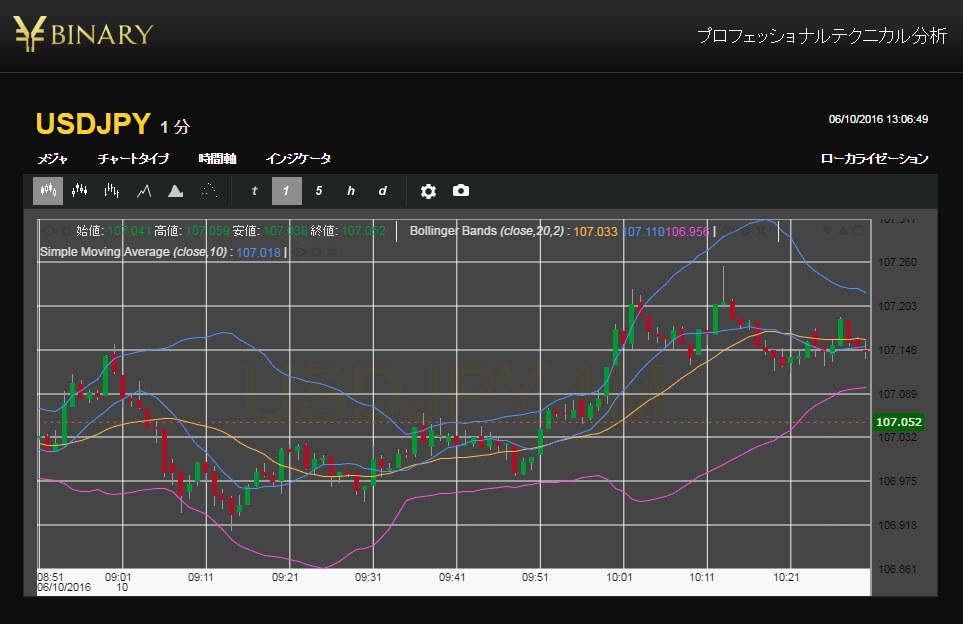Click the 09:41 time axis label
This screenshot has height=624, width=963.
click(x=452, y=577)
